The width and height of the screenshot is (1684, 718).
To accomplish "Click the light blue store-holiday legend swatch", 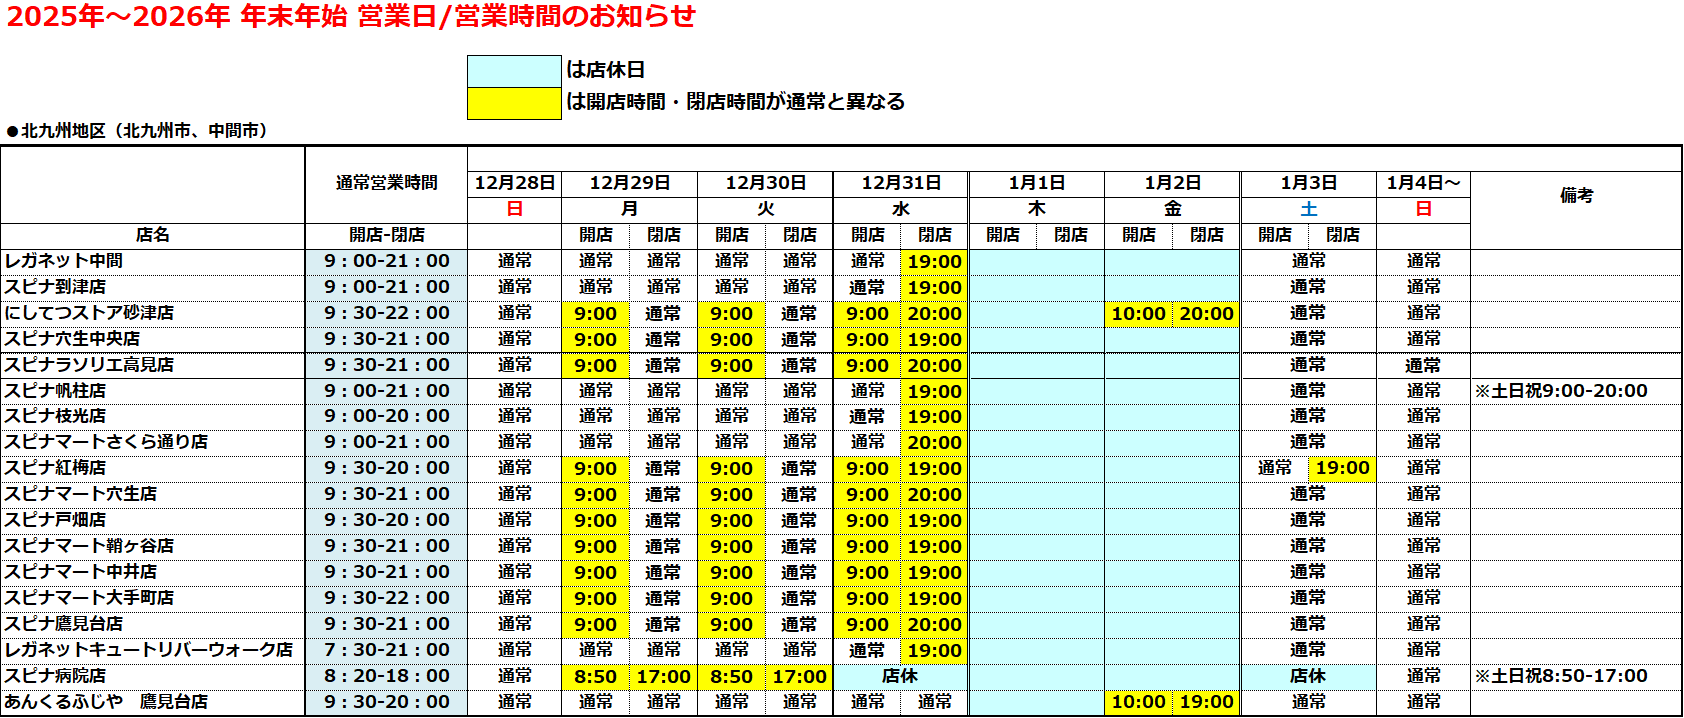I will click(x=514, y=71).
